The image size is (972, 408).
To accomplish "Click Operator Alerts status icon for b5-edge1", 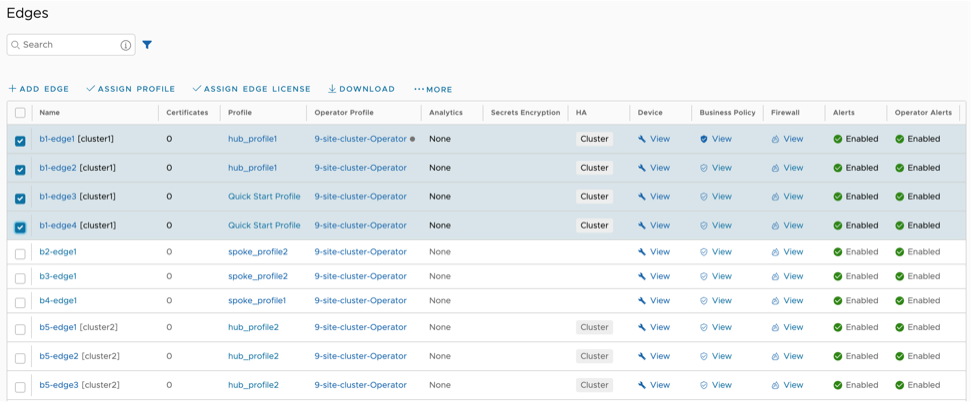I will 900,327.
